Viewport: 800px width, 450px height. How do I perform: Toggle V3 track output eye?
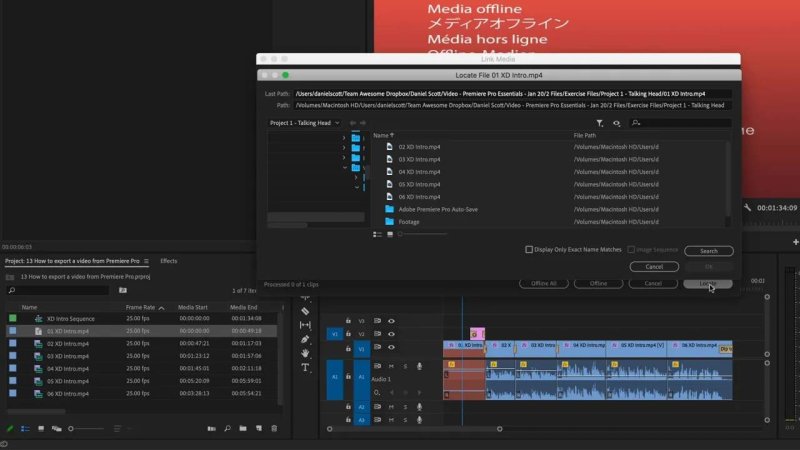tap(391, 321)
